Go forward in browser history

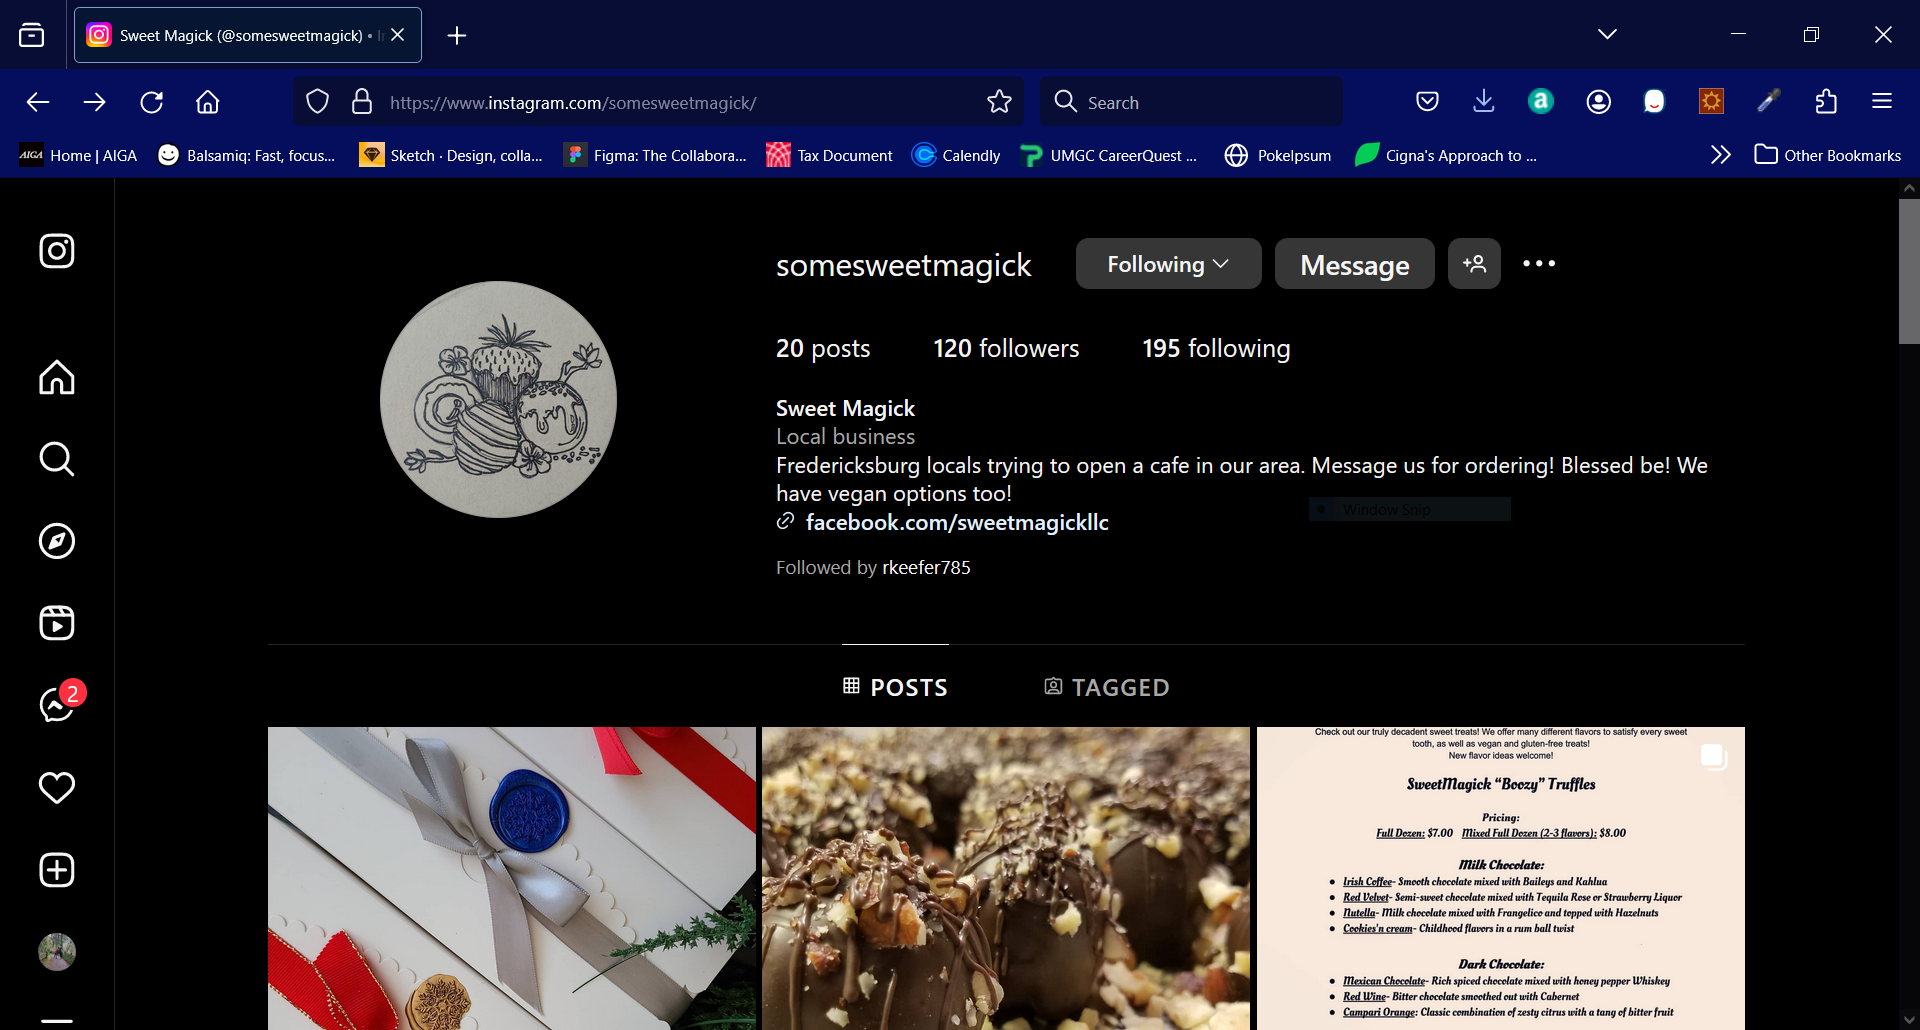[x=95, y=102]
